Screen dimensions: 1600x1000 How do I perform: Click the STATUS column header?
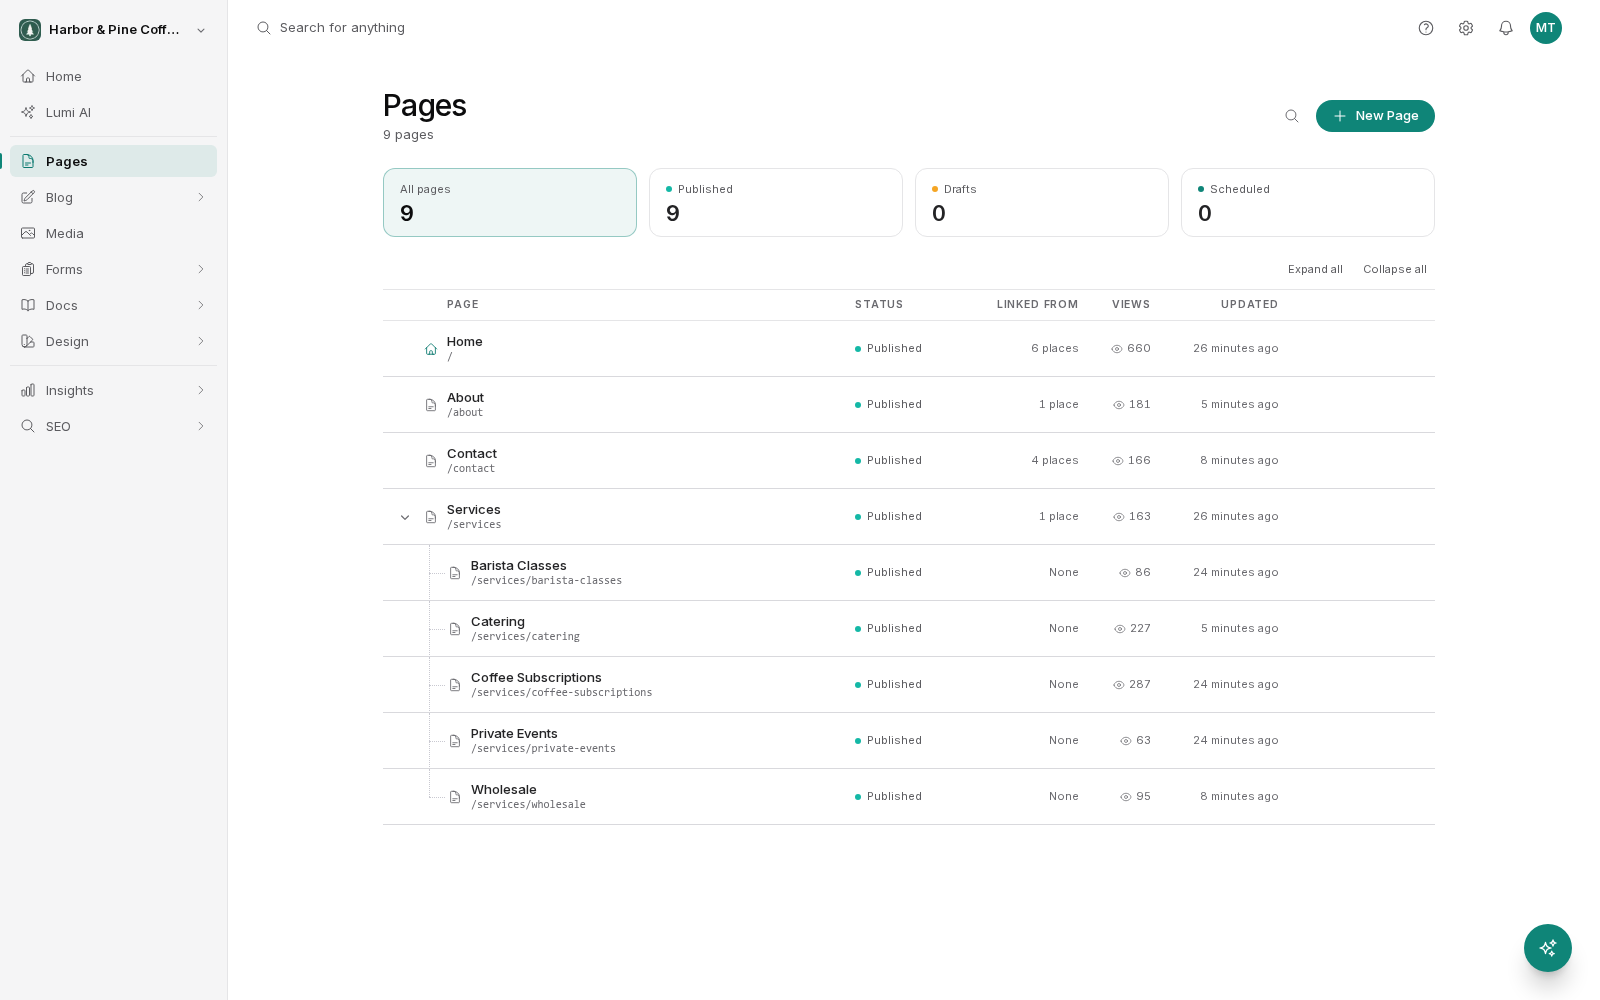(879, 304)
